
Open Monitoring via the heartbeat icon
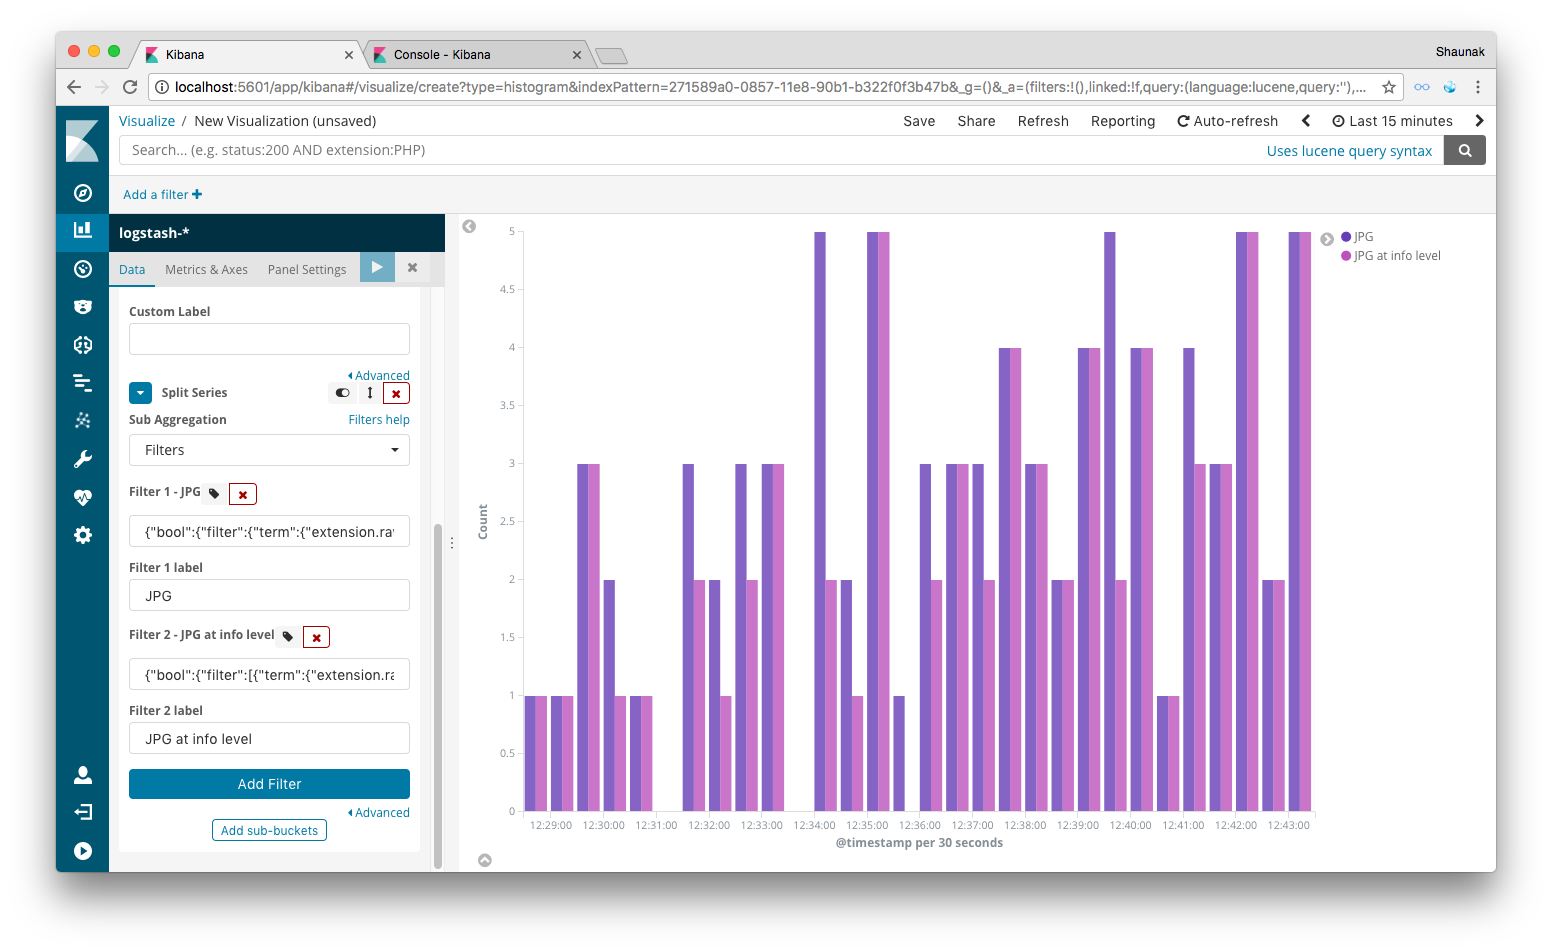click(x=83, y=497)
